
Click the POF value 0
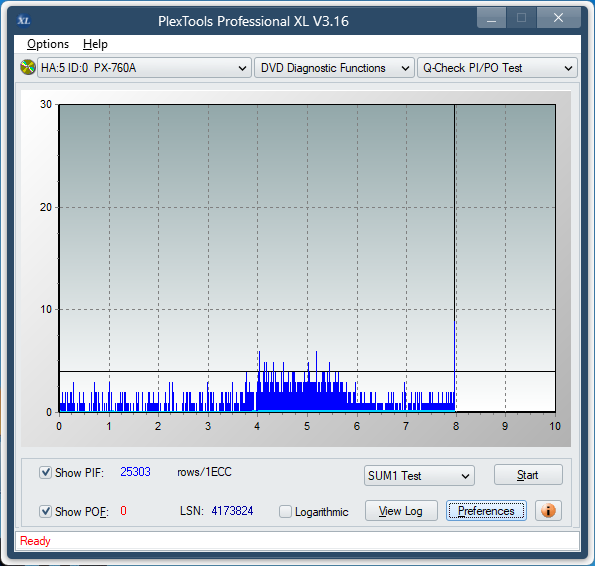(123, 511)
